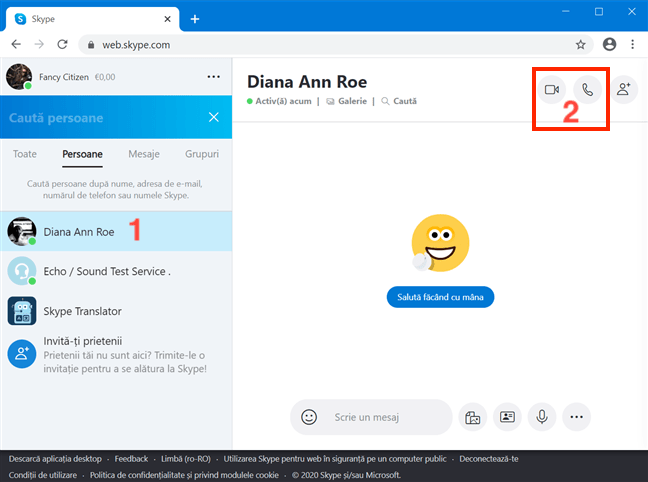
Task: Click the €0,00 Skype credit balance
Action: point(105,77)
